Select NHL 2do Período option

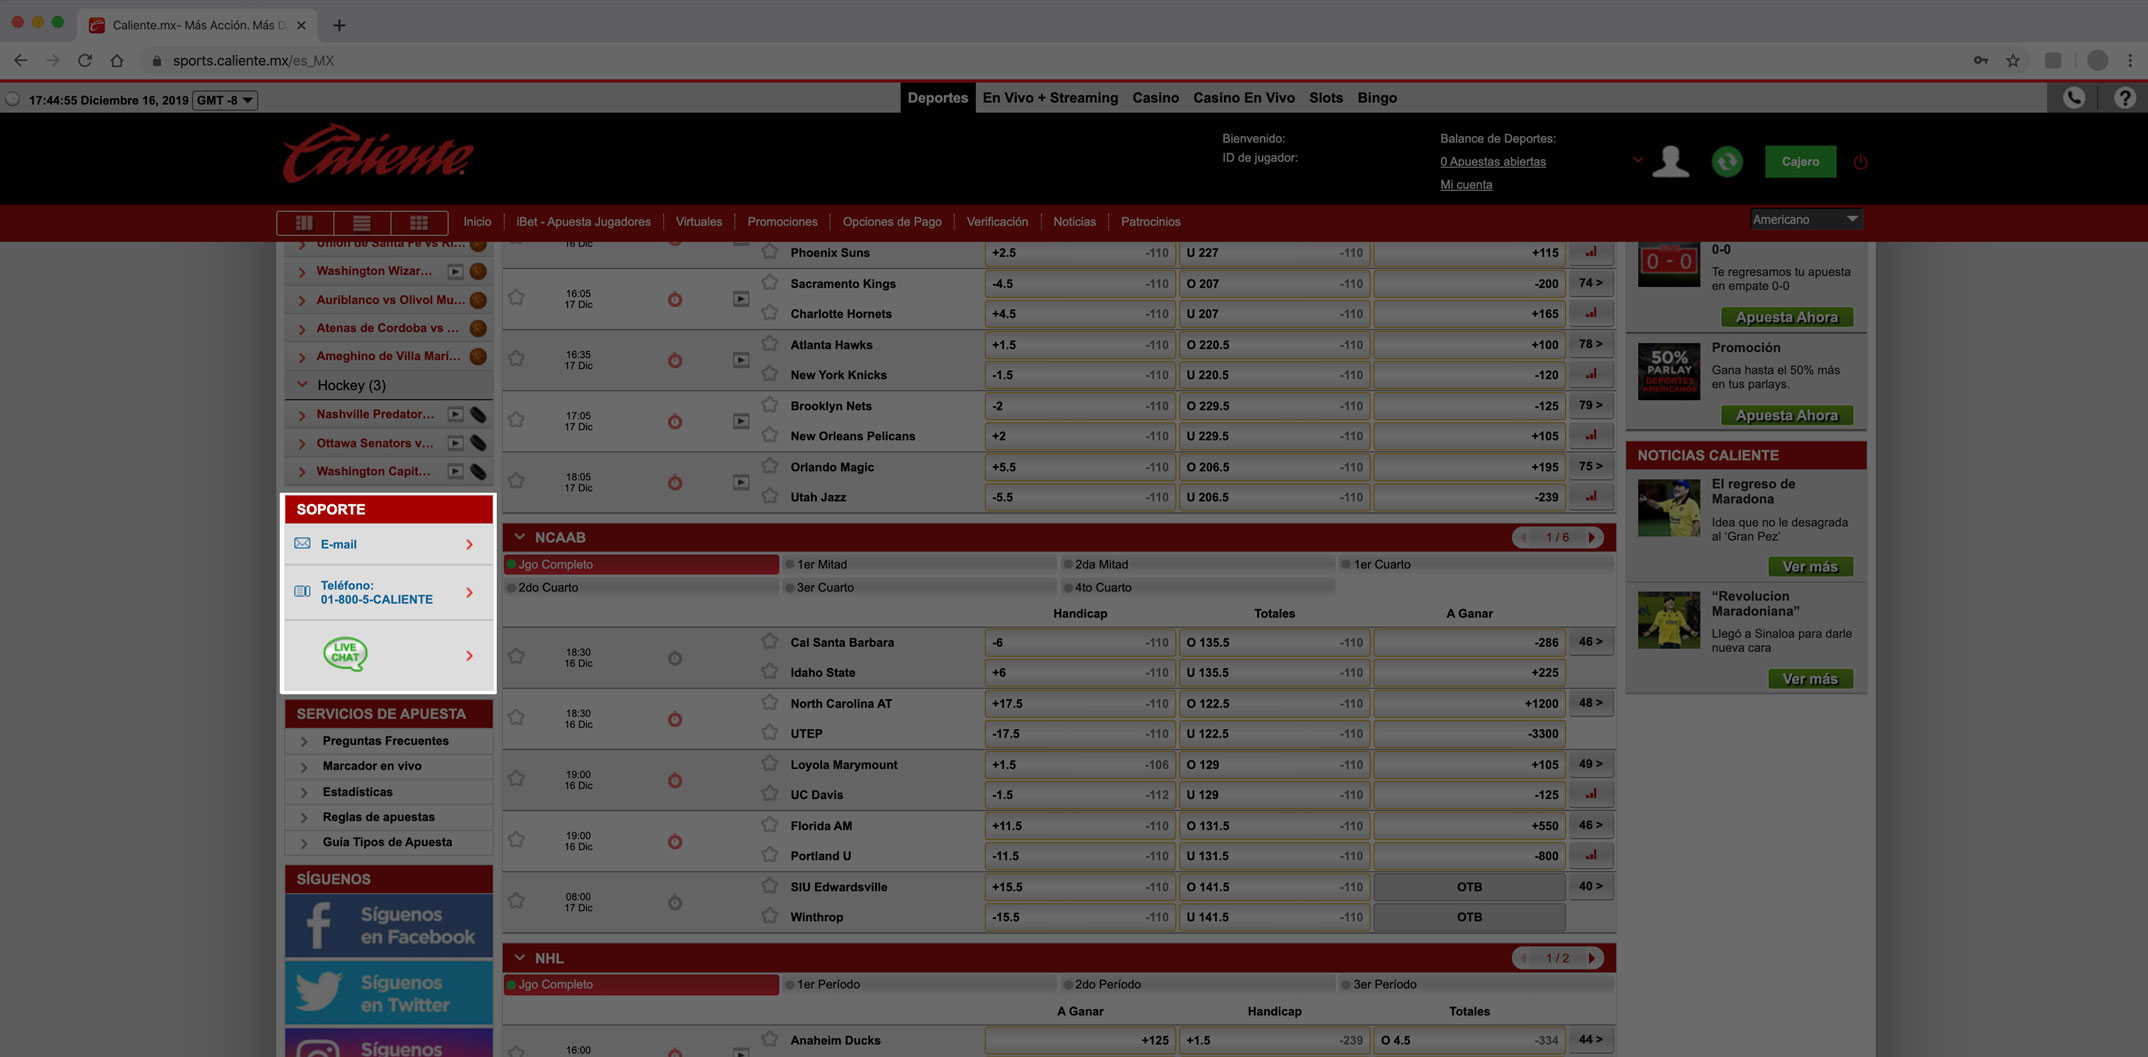pyautogui.click(x=1197, y=984)
